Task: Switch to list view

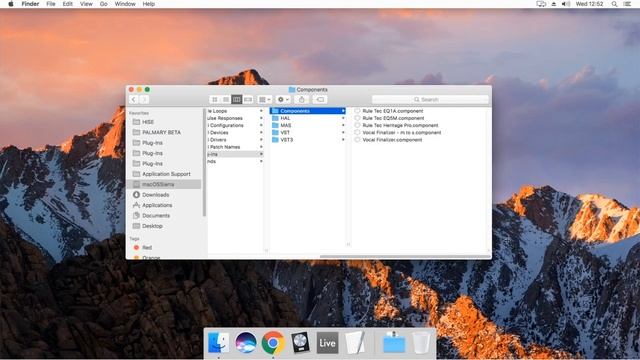Action: coord(226,100)
